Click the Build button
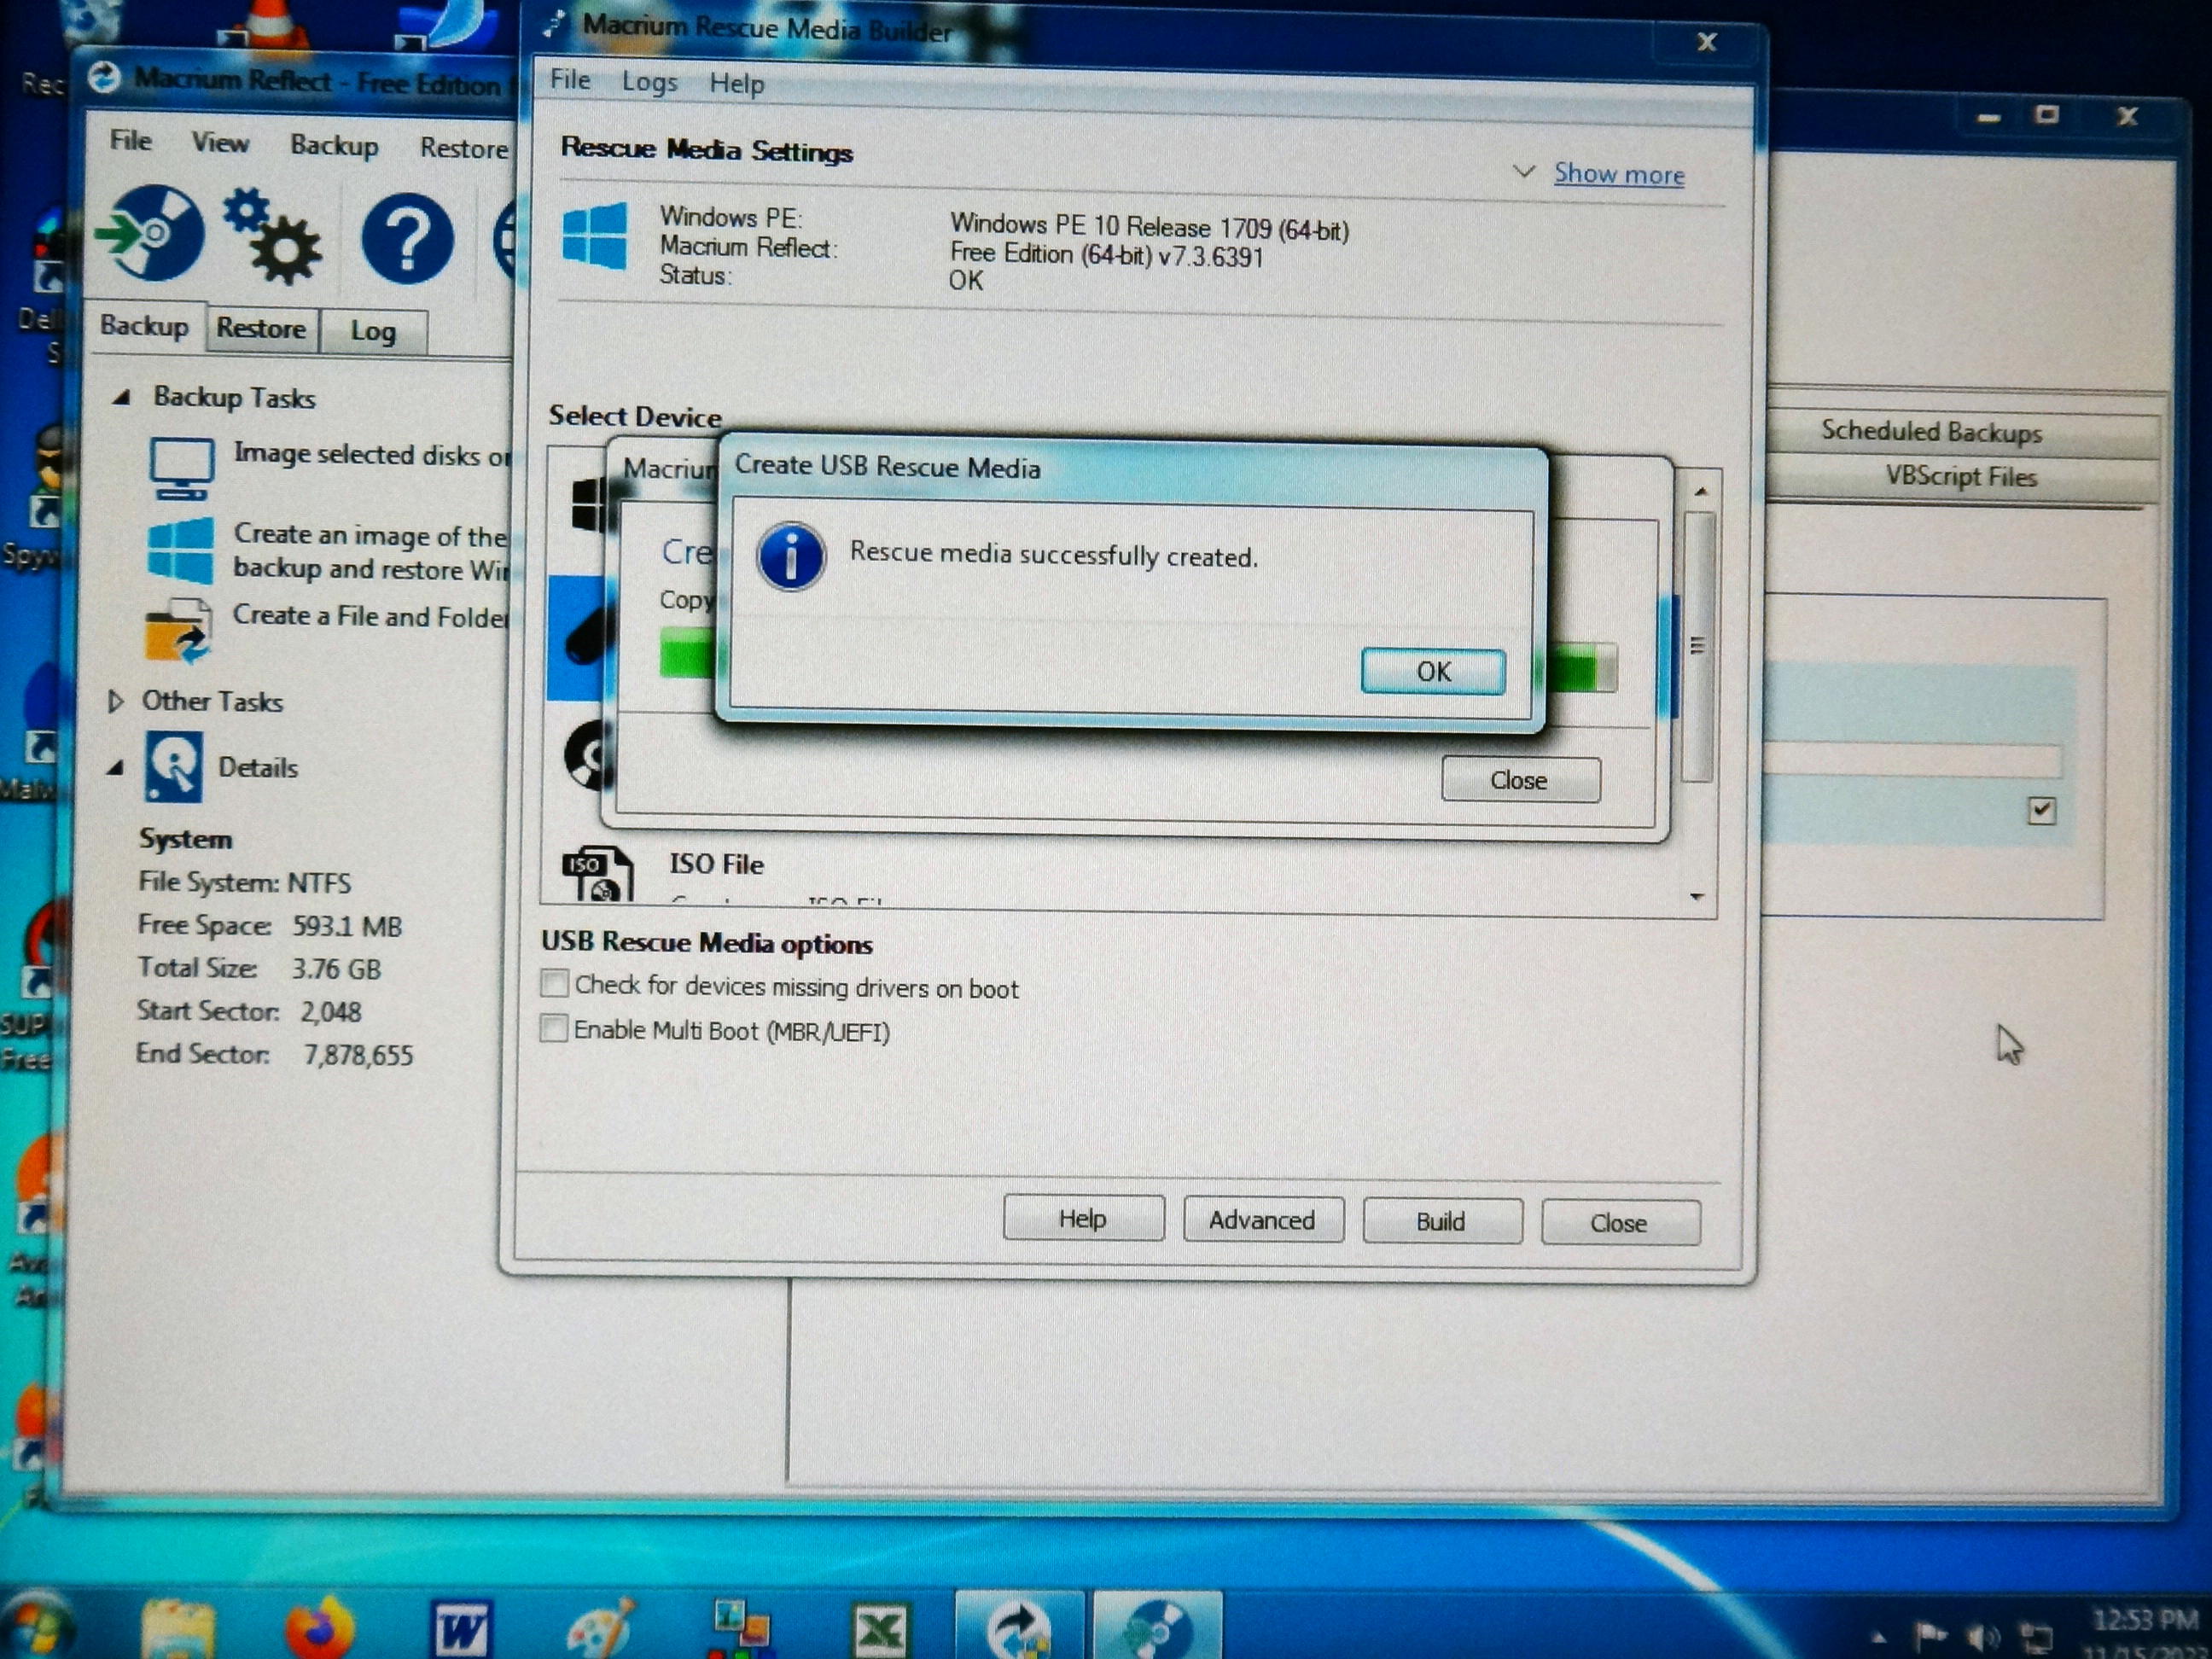The width and height of the screenshot is (2212, 1659). [1441, 1221]
